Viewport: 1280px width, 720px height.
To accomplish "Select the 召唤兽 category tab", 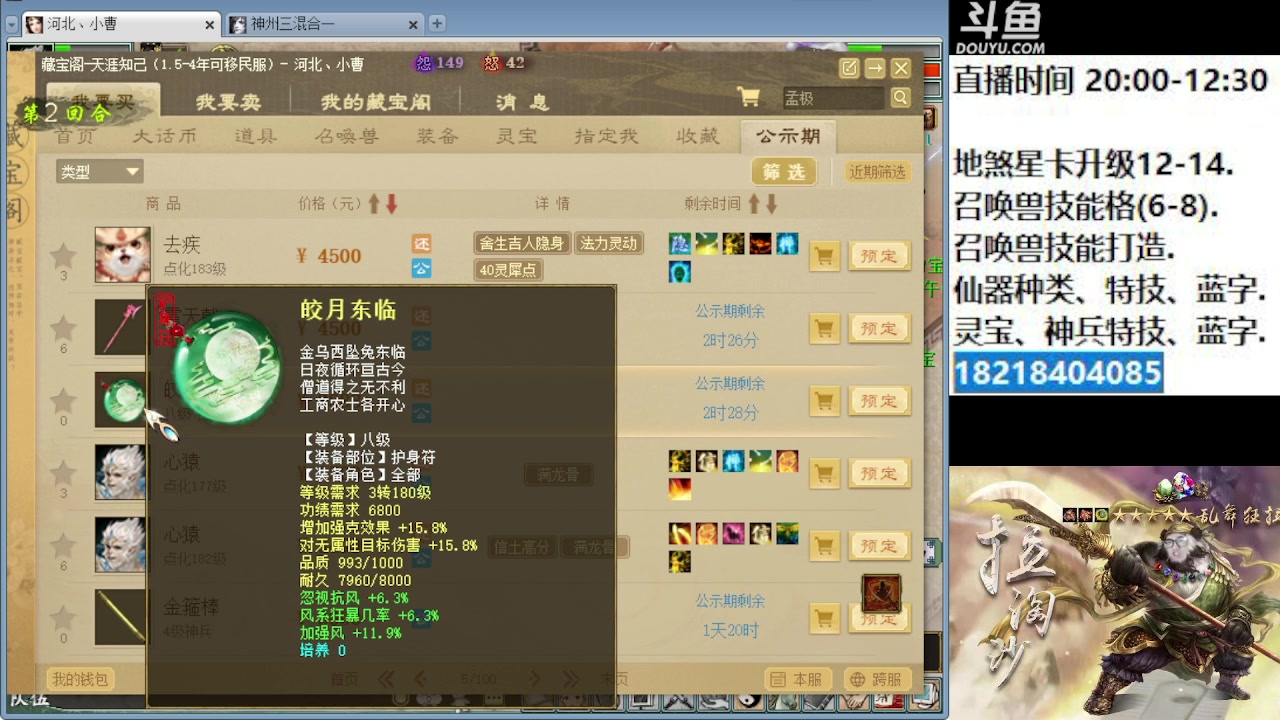I will (346, 136).
